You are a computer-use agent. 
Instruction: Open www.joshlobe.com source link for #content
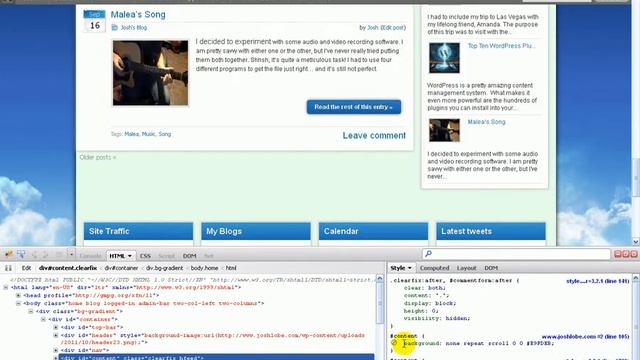[585, 337]
